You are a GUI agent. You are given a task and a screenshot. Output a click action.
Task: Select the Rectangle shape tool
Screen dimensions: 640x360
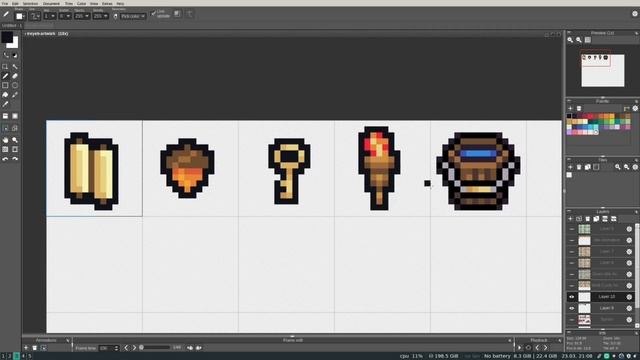[x=5, y=85]
